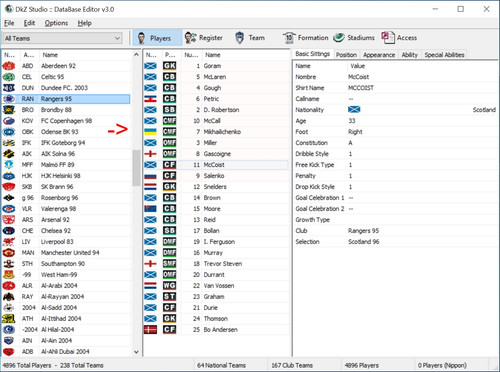Open the Access section

point(399,38)
